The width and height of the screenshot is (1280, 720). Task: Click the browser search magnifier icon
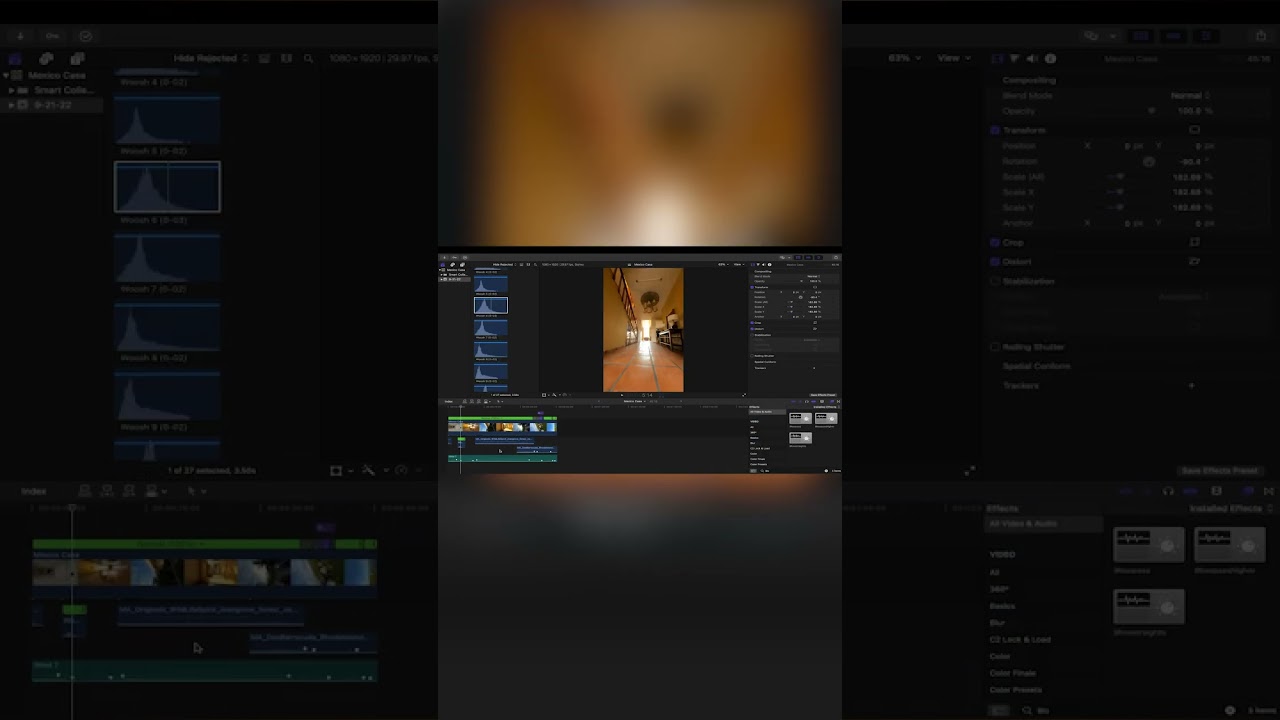click(x=308, y=59)
